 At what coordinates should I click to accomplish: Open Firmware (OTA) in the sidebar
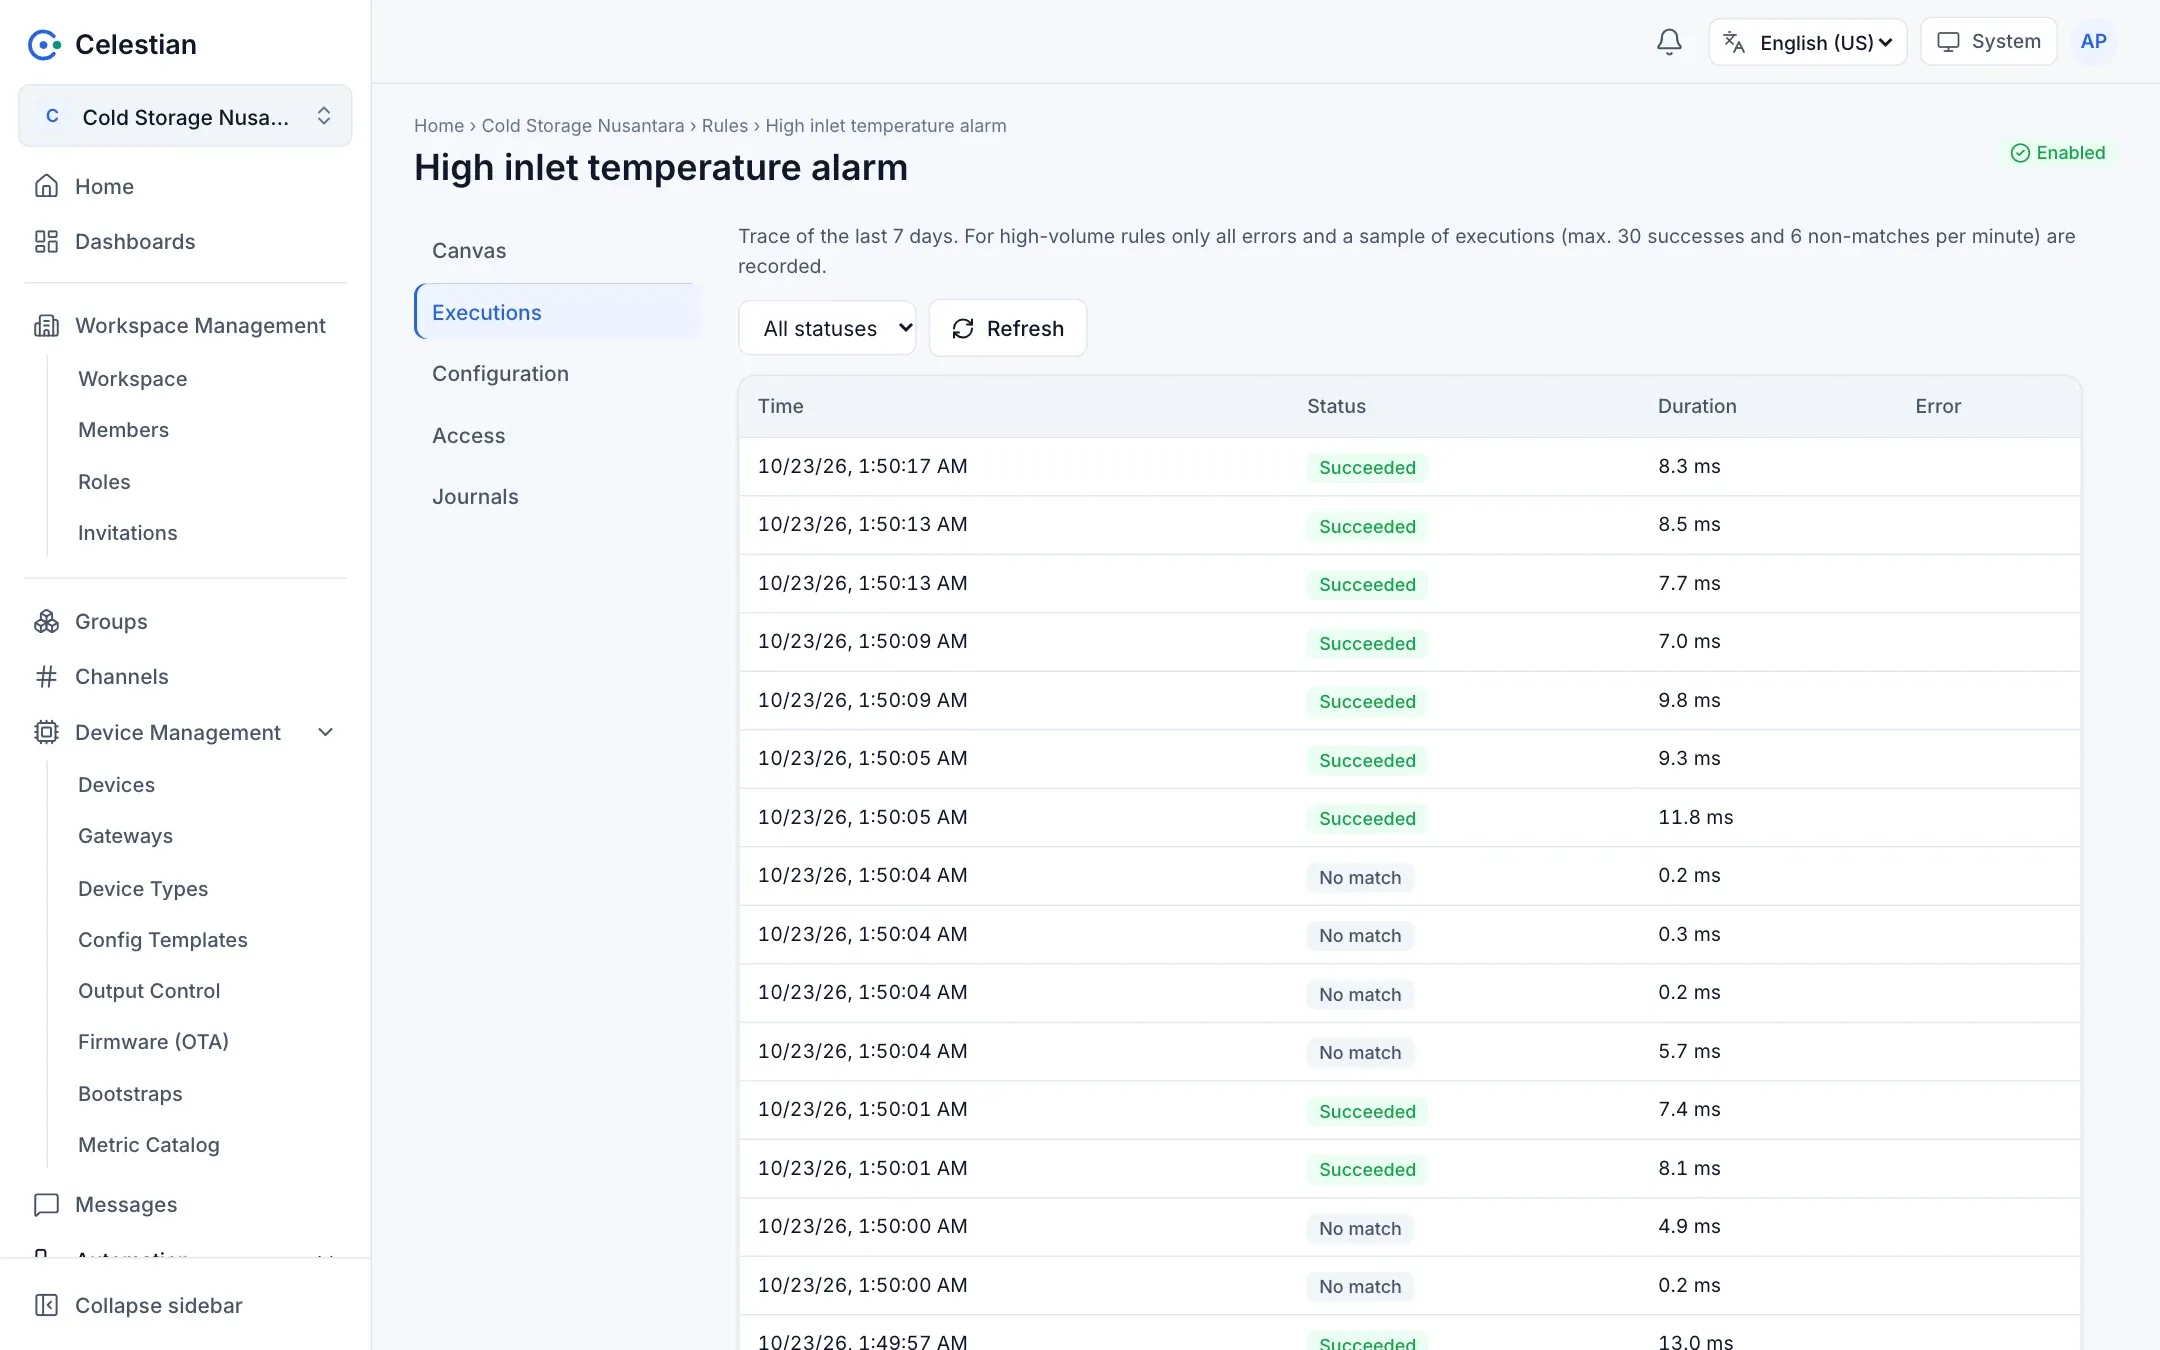153,1042
